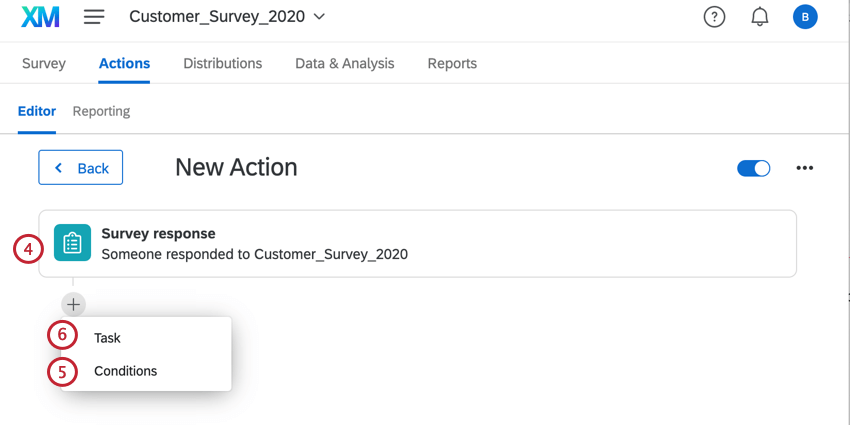Switch to the Reporting sub-tab
Image resolution: width=850 pixels, height=425 pixels.
click(x=101, y=111)
